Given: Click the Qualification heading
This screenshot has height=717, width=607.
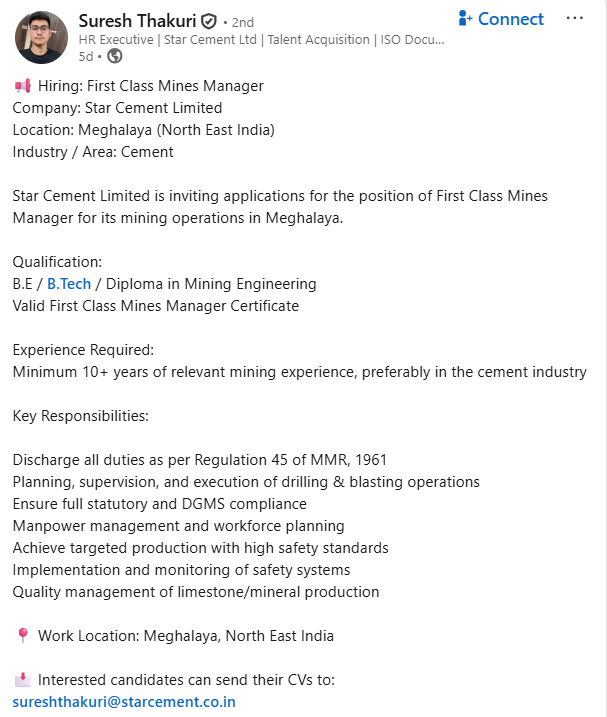Looking at the screenshot, I should tap(57, 262).
